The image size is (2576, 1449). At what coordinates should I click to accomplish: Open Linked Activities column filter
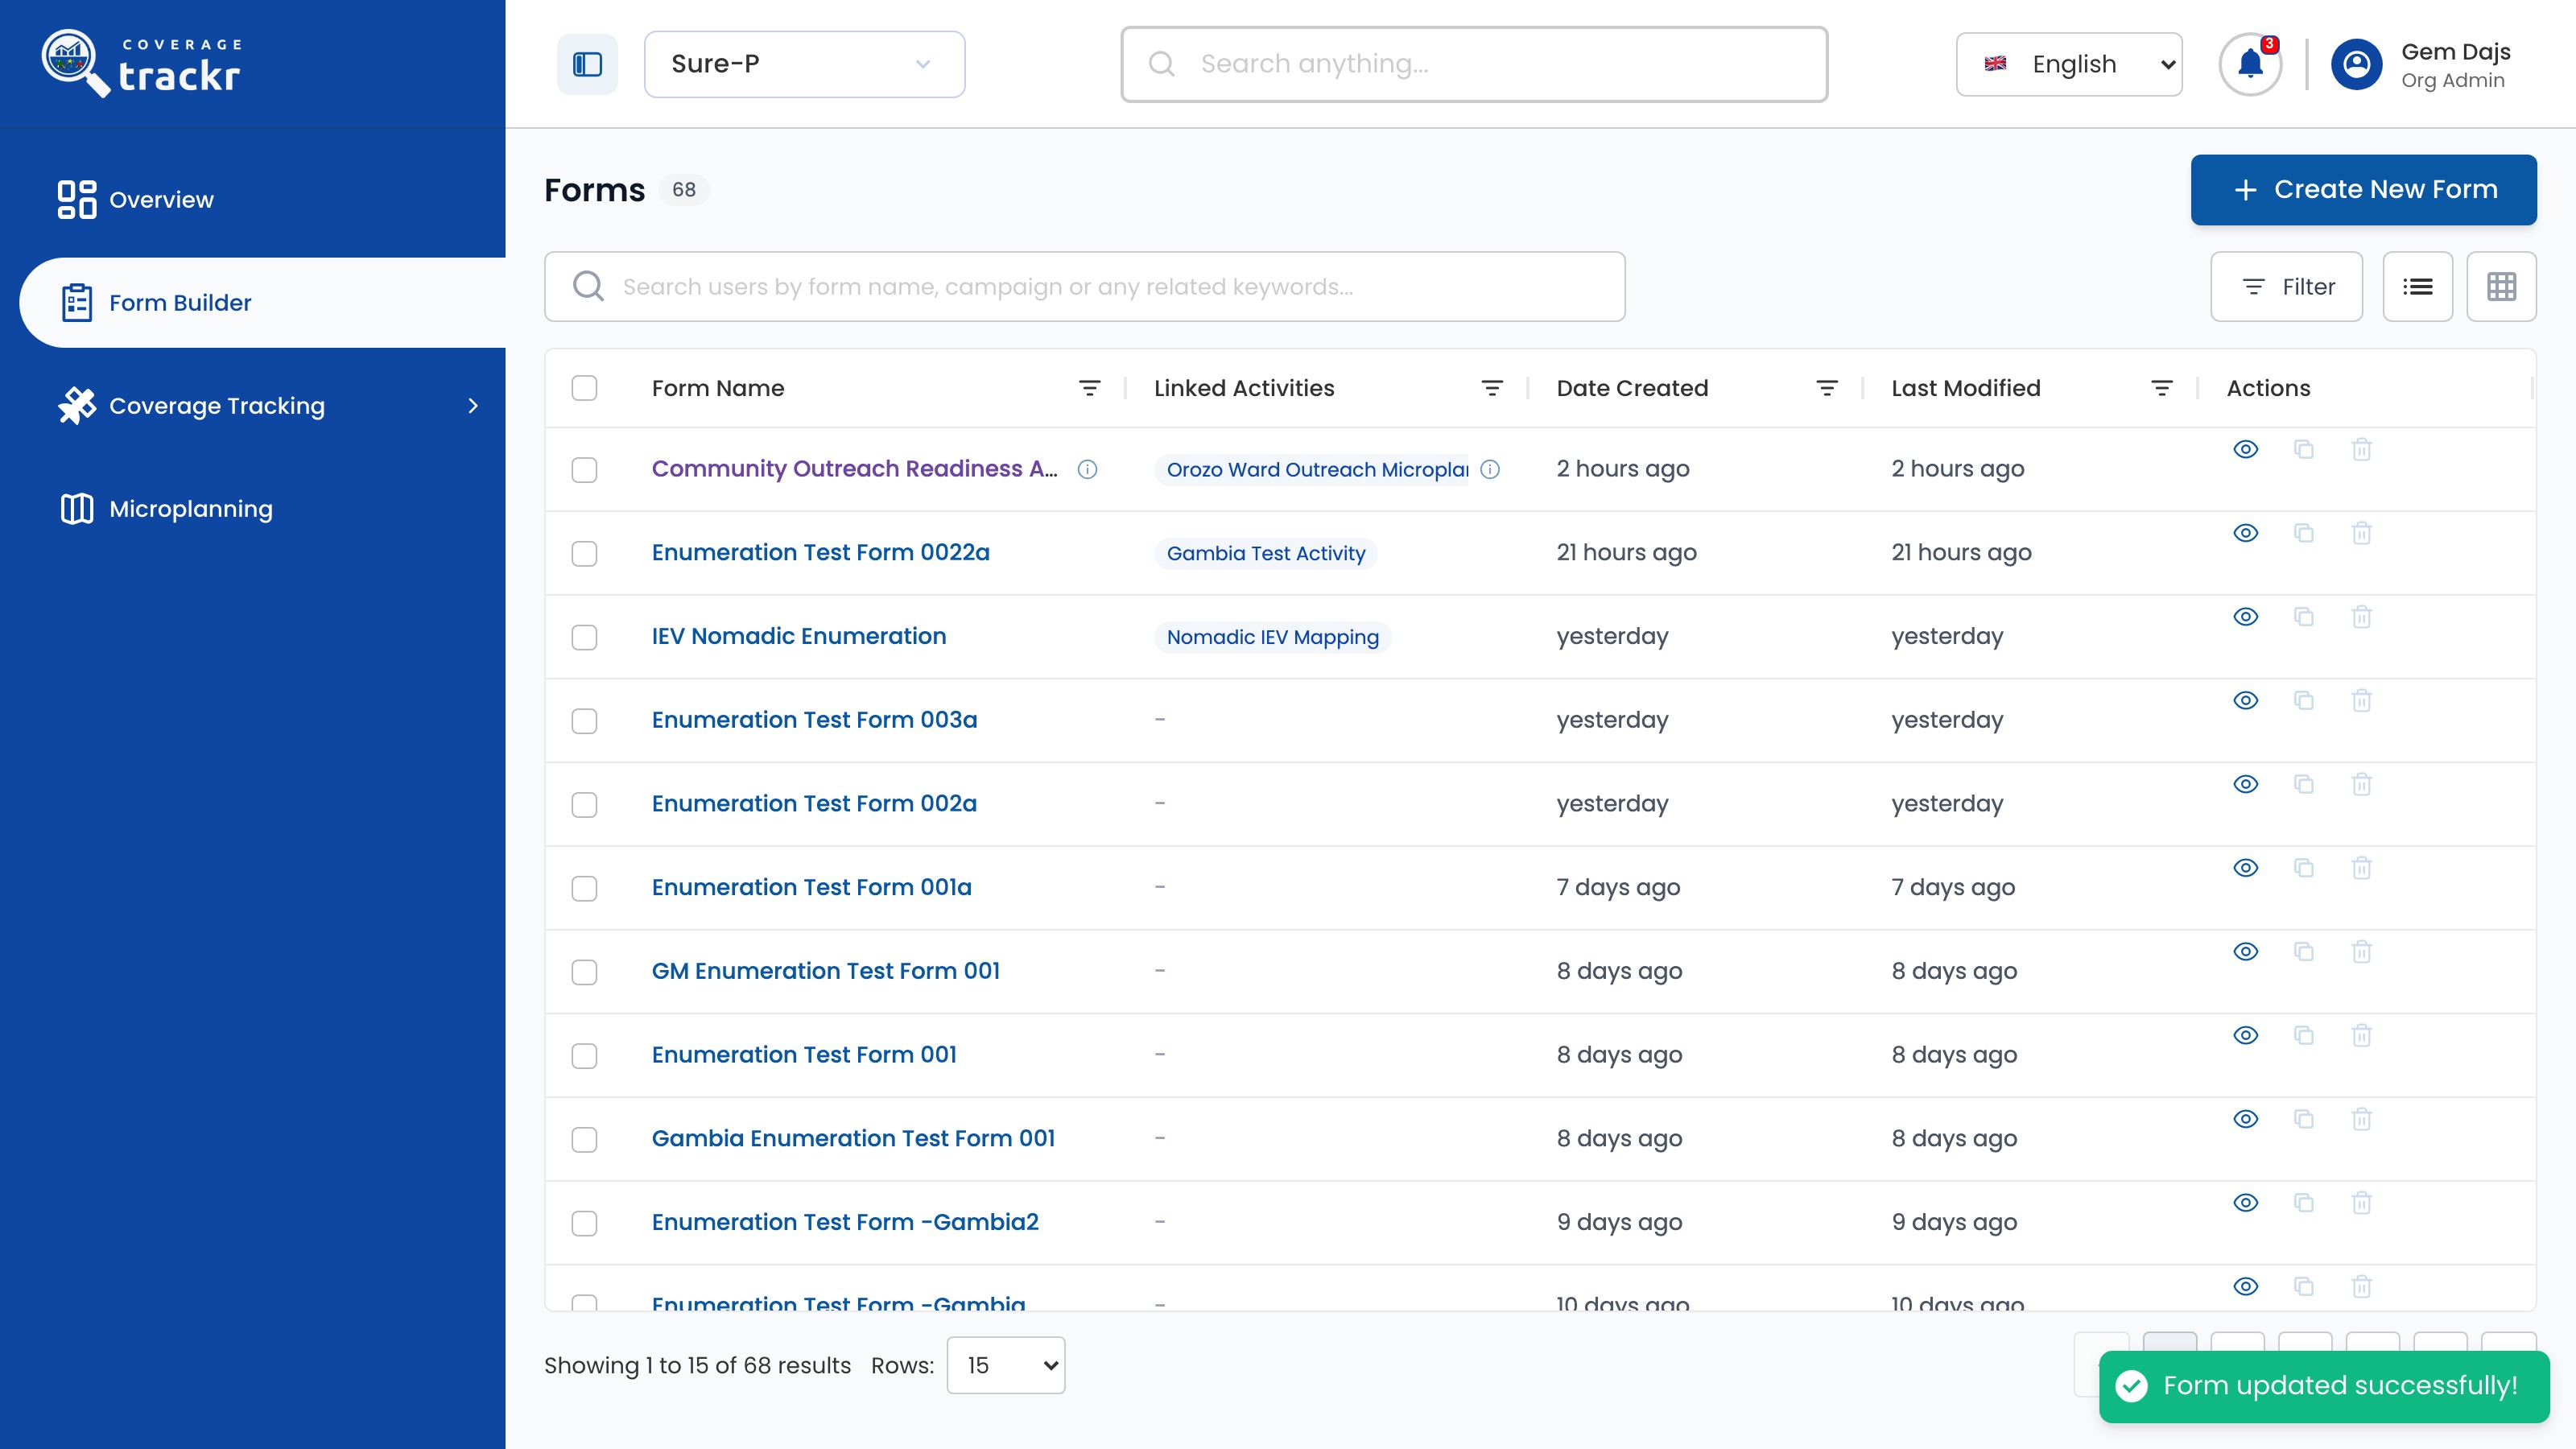pos(1492,388)
